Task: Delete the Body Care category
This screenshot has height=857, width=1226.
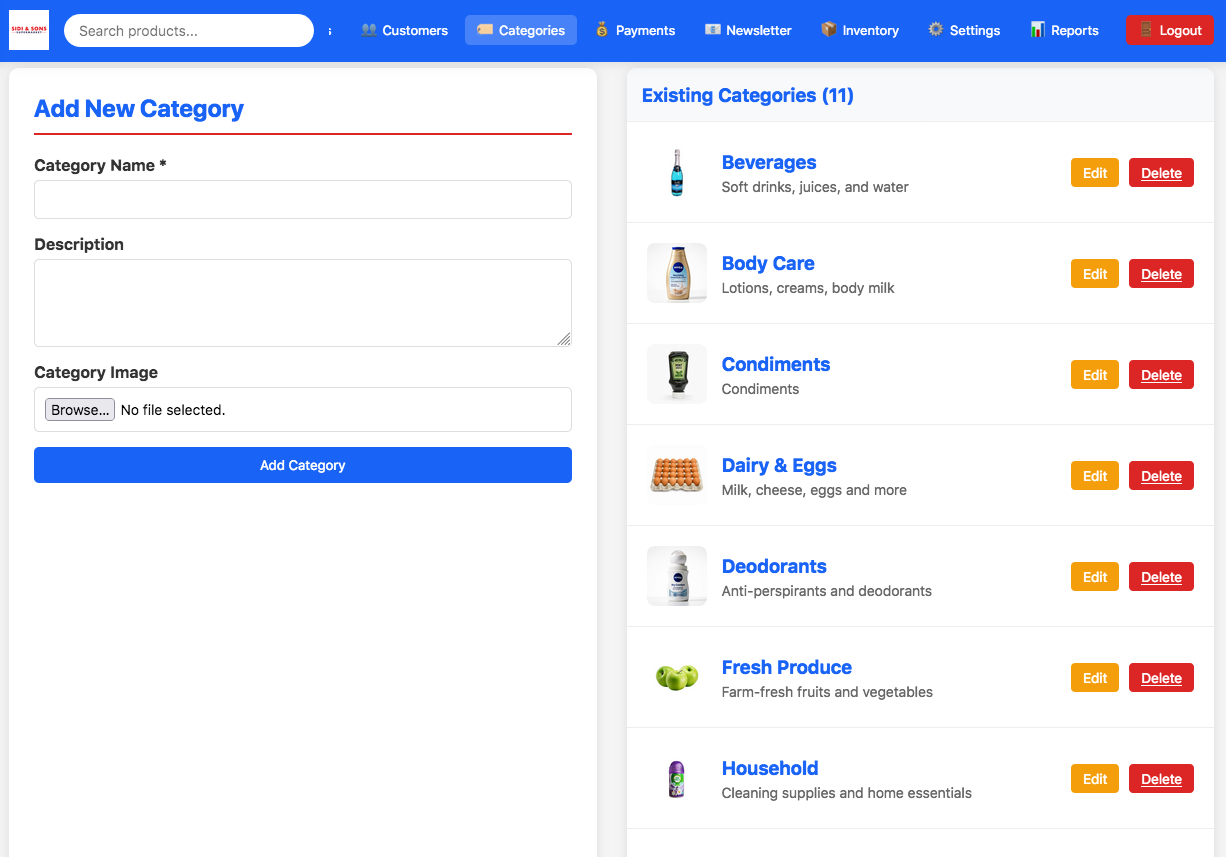Action: pyautogui.click(x=1161, y=274)
